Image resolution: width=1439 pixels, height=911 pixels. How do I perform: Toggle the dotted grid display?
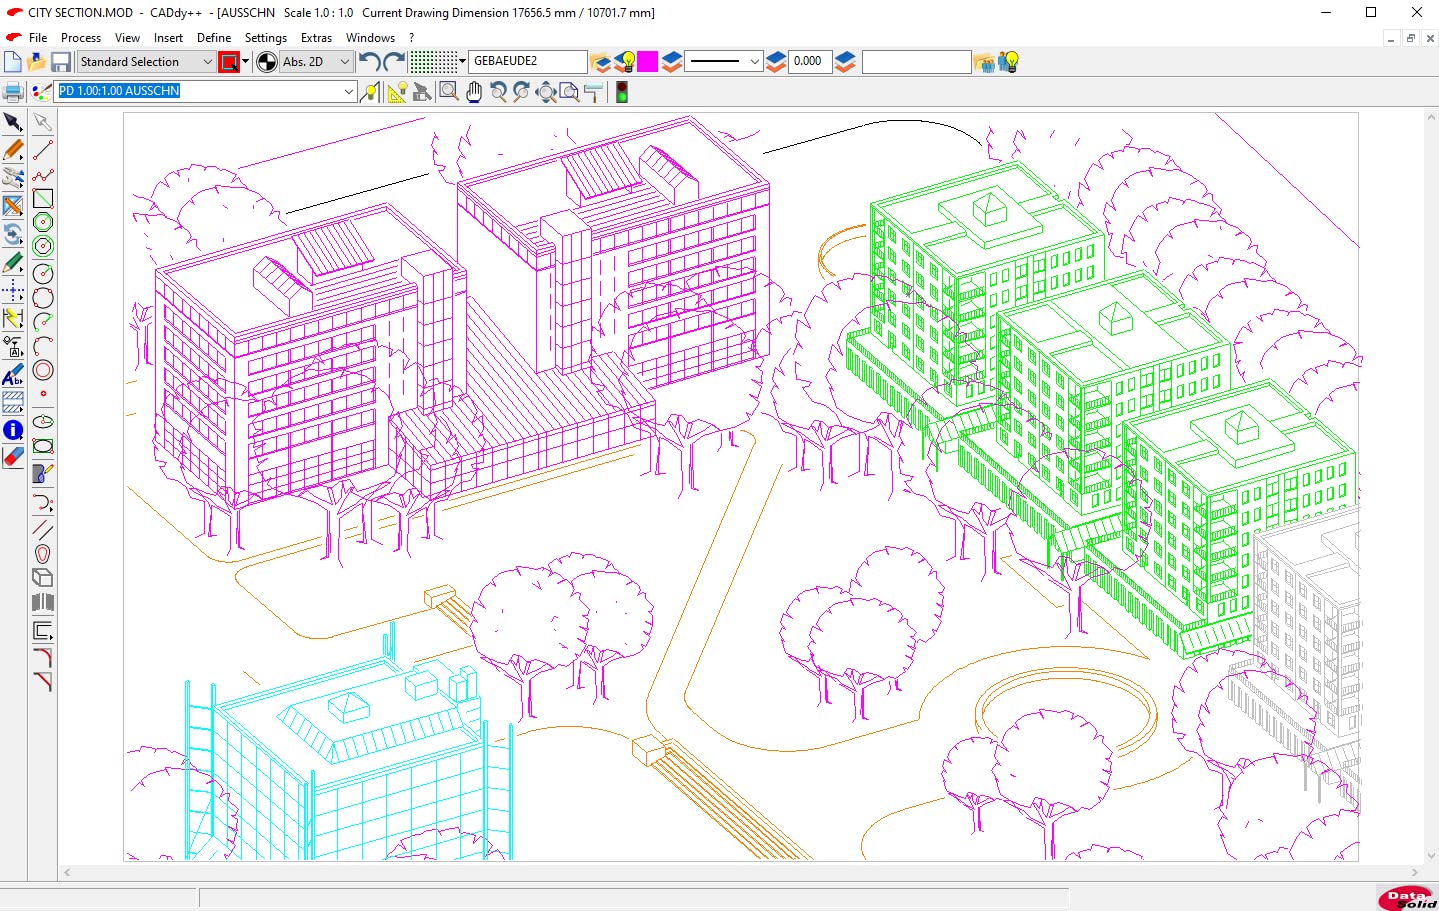point(433,62)
